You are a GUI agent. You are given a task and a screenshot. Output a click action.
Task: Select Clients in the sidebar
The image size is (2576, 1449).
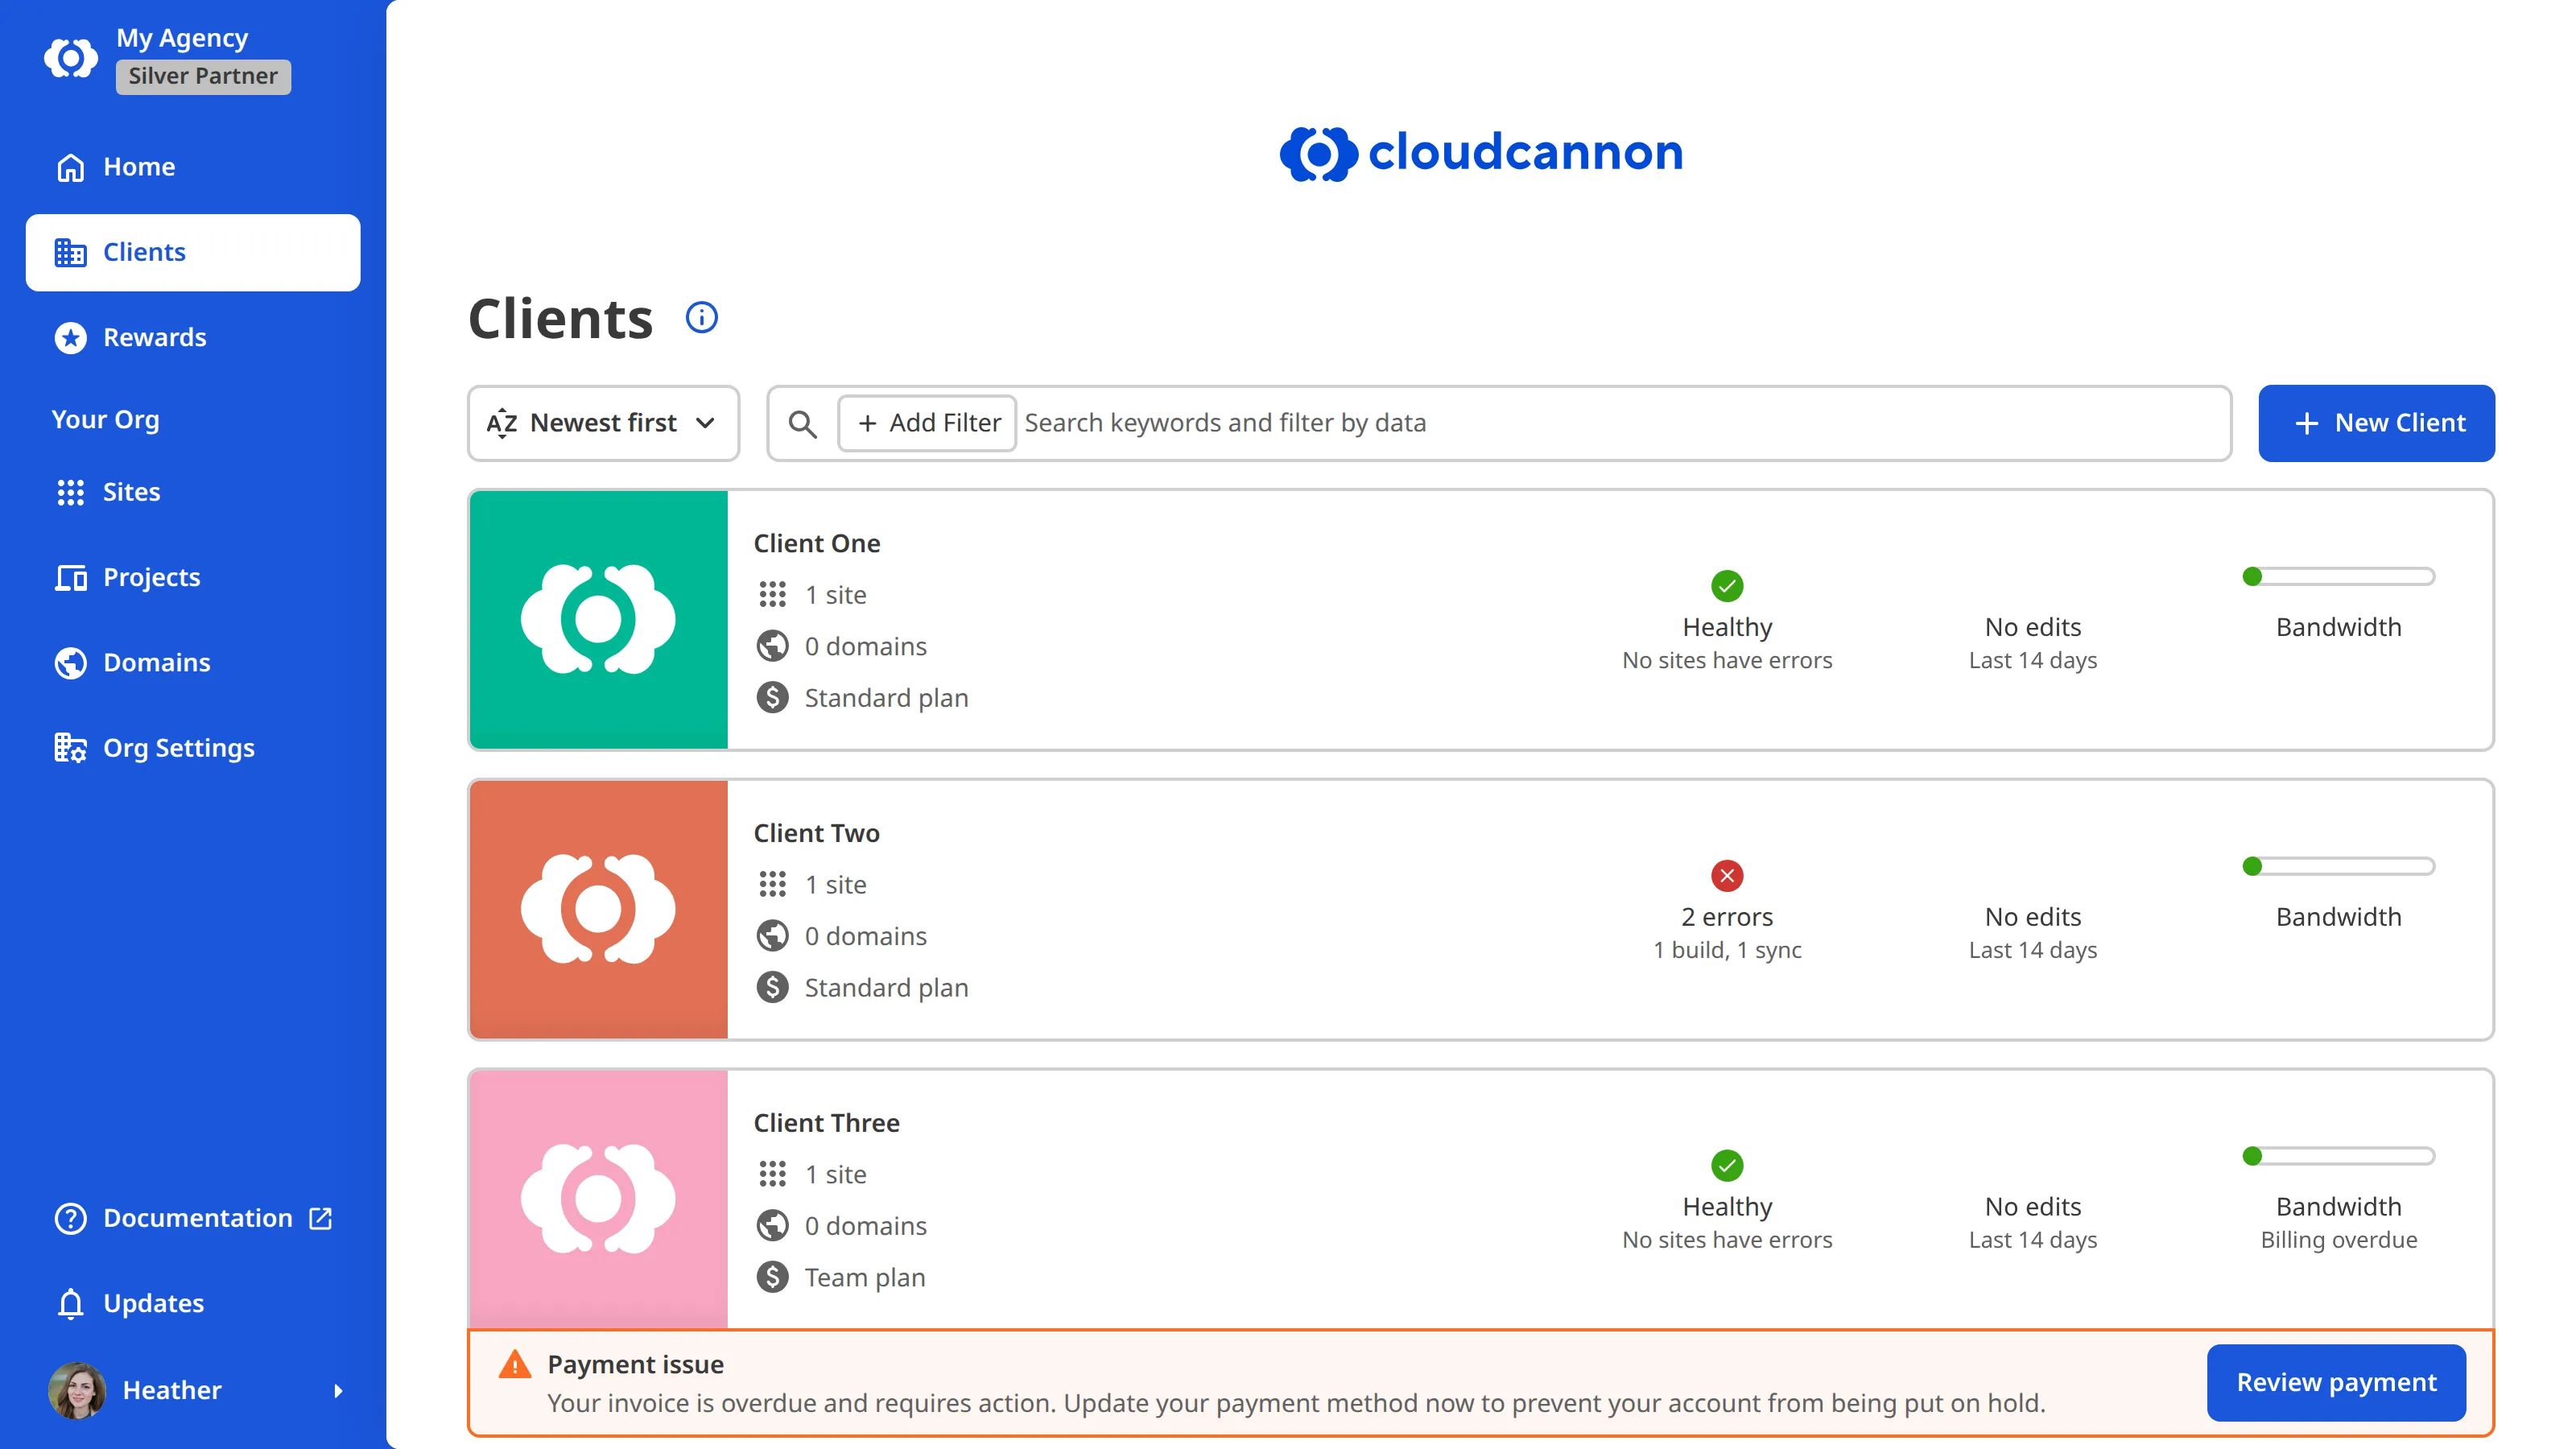pyautogui.click(x=193, y=252)
